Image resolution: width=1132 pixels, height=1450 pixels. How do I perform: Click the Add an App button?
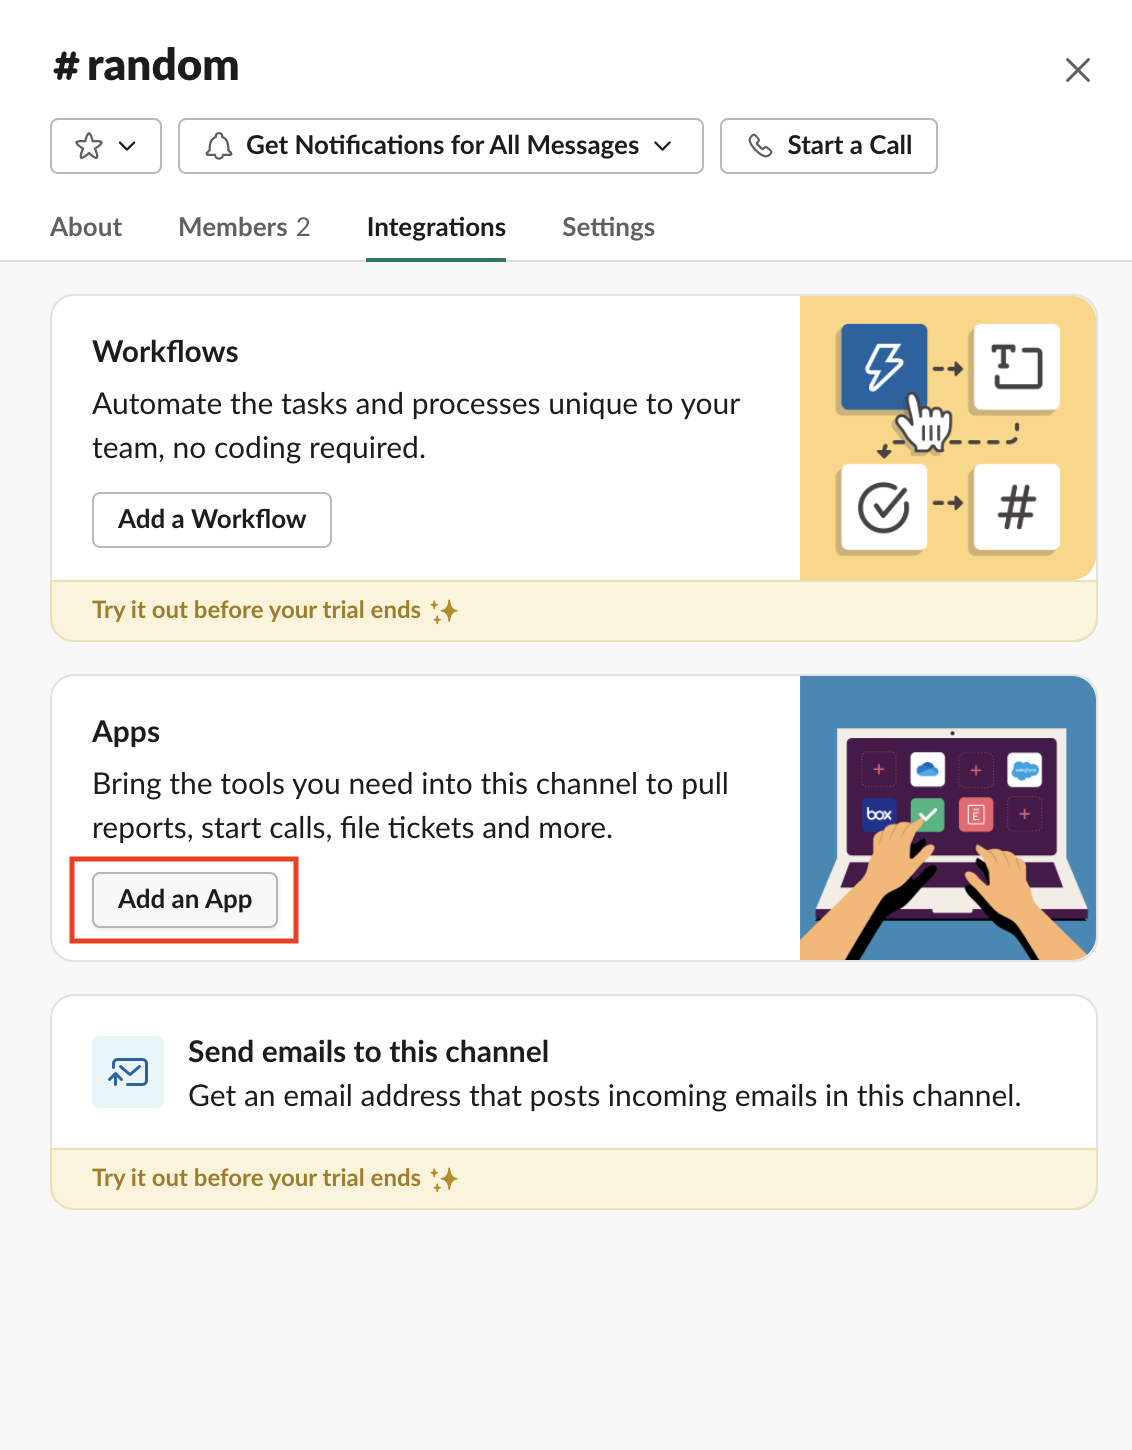pyautogui.click(x=185, y=900)
